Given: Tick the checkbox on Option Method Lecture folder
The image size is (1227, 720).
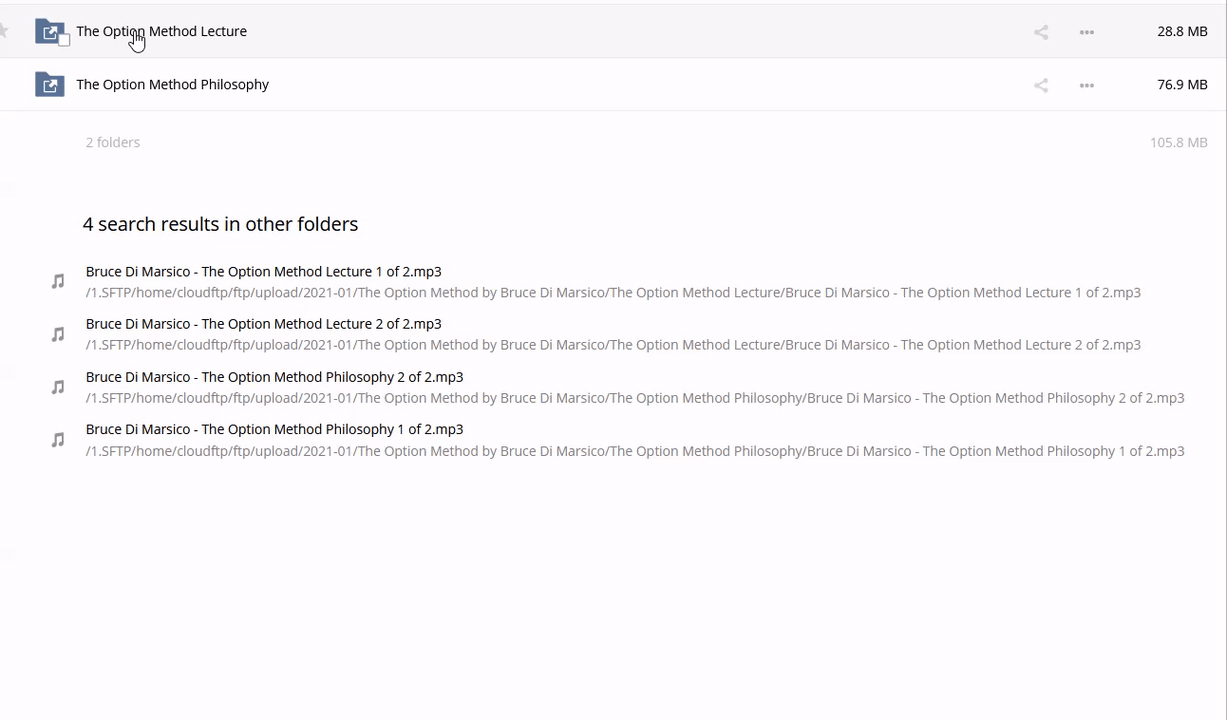Looking at the screenshot, I should (x=64, y=41).
